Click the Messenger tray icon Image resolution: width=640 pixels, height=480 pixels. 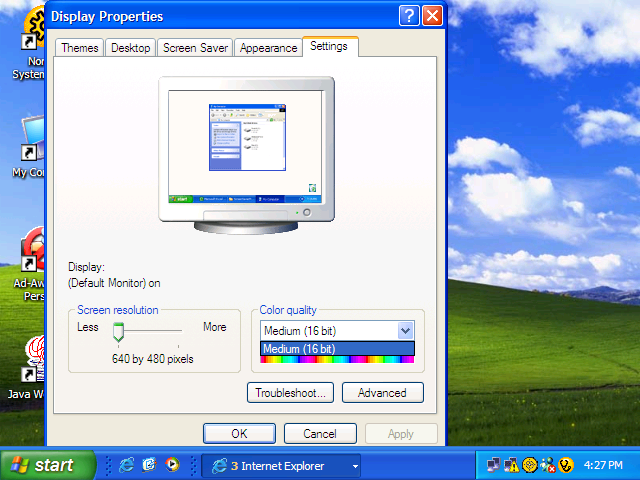(548, 465)
